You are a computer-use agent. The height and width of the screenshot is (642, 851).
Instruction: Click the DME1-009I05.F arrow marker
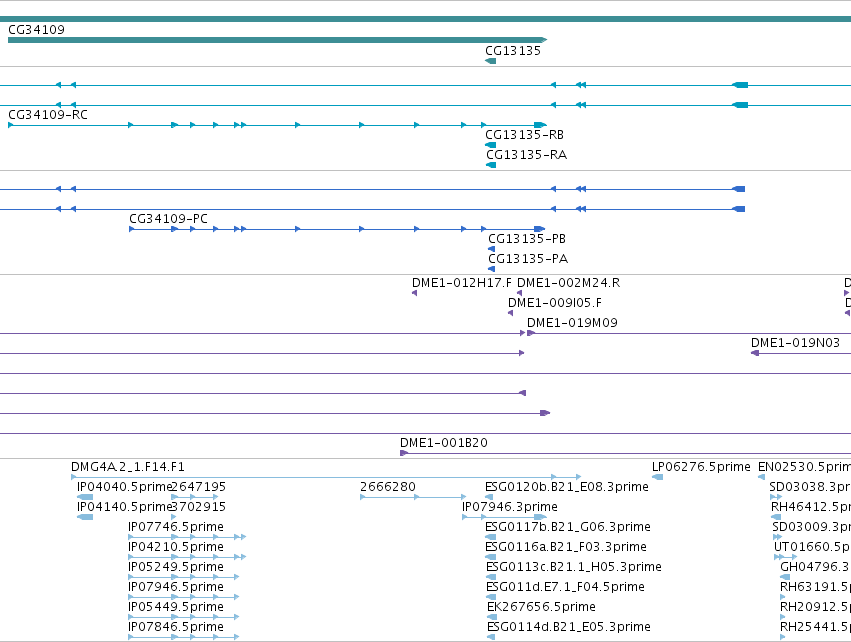[510, 313]
